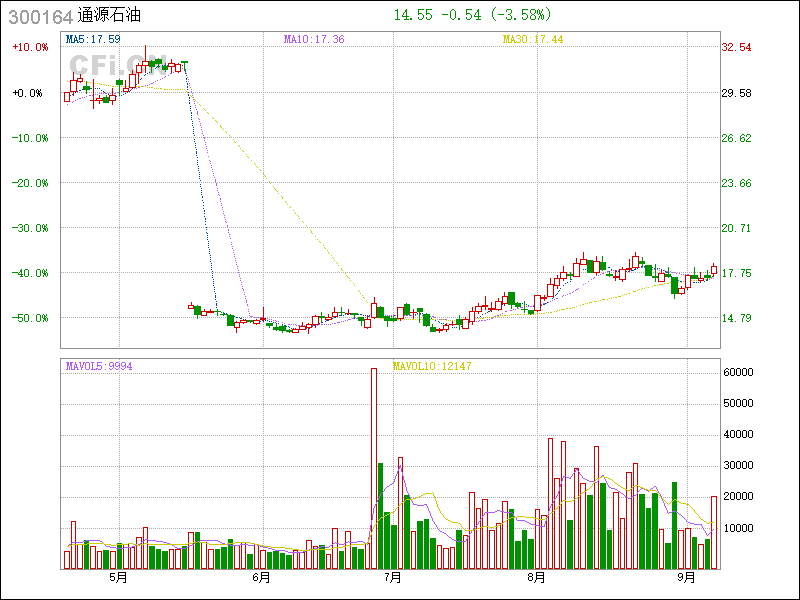Jump to the 6月 date marker

click(261, 577)
